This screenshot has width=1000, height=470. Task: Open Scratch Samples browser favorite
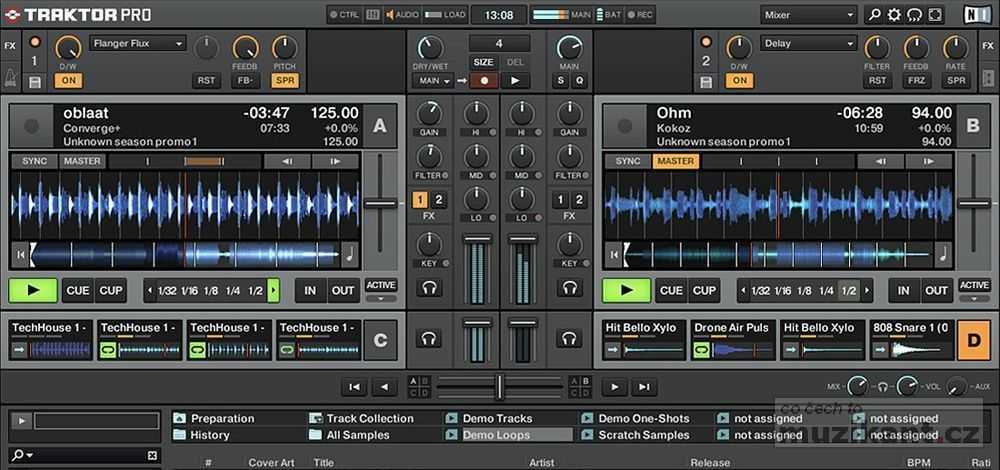[636, 435]
